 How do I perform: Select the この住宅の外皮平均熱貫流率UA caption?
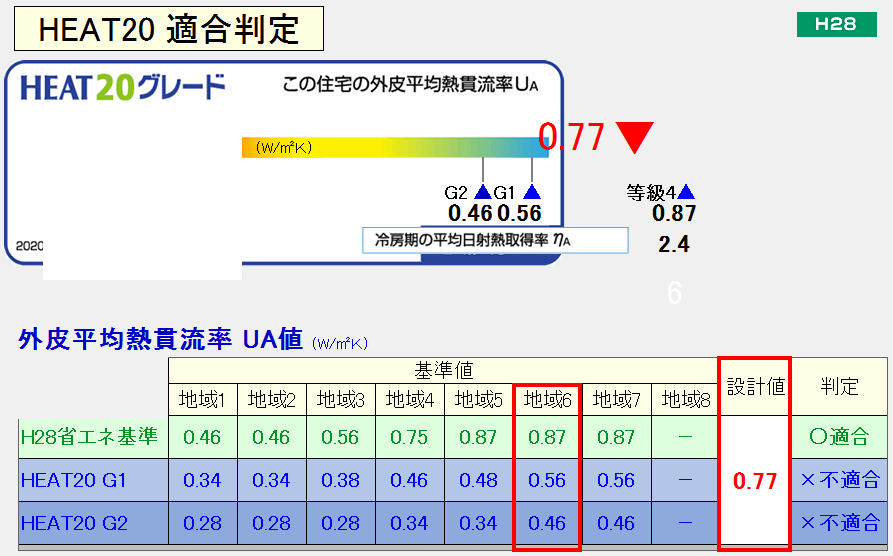coord(410,84)
